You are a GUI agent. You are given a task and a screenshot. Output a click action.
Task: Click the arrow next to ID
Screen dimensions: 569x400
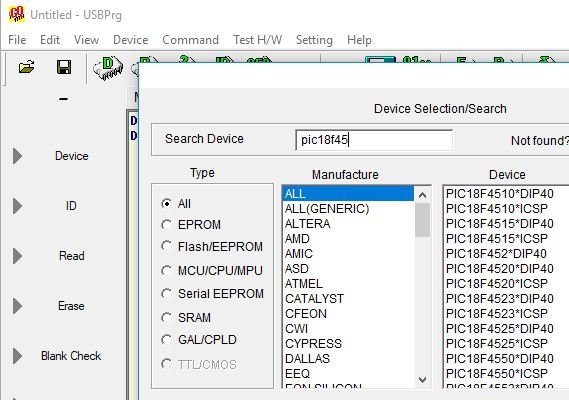click(17, 206)
